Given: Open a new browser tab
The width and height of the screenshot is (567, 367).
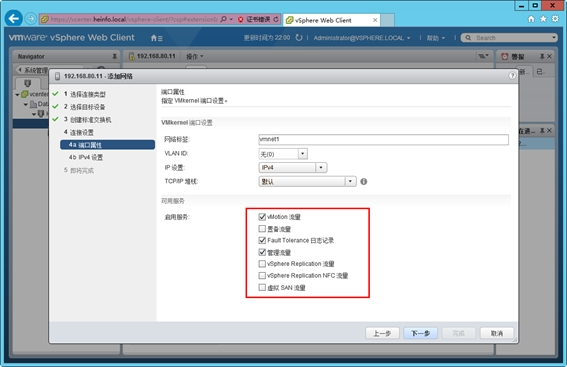Looking at the screenshot, I should [x=387, y=20].
